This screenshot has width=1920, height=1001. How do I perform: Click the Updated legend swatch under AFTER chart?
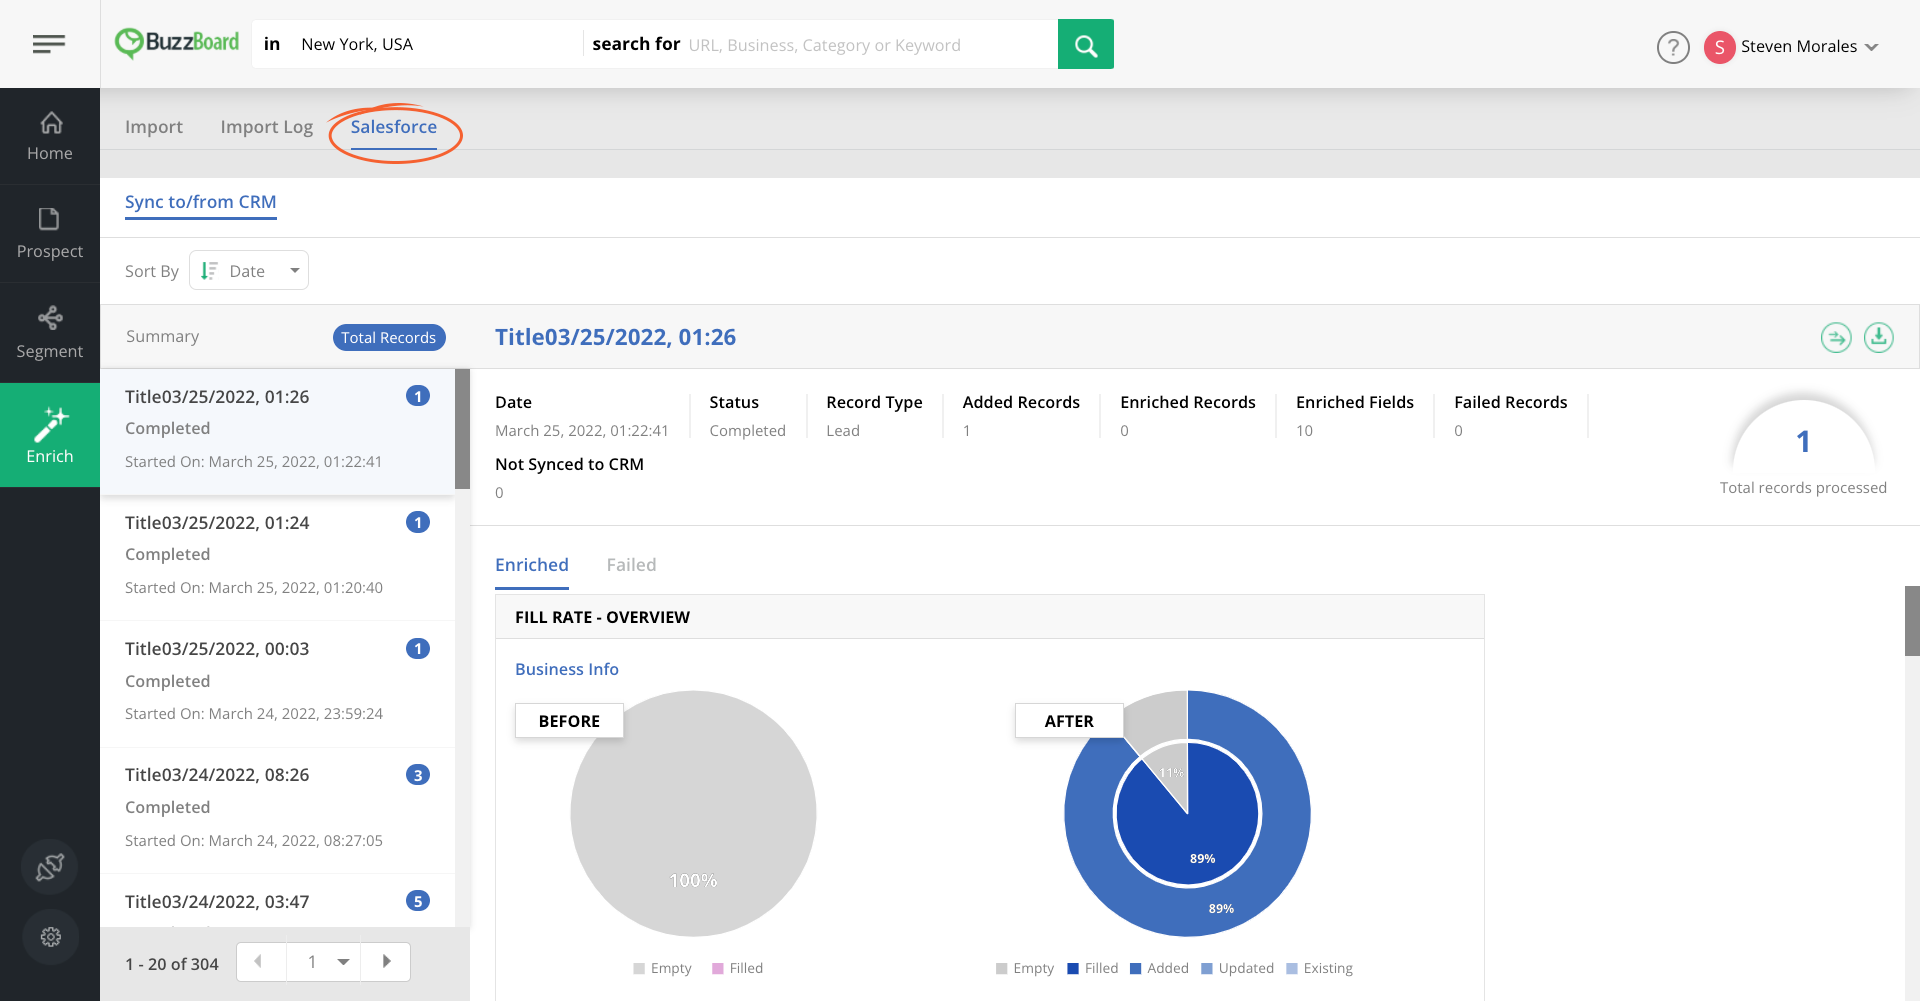coord(1207,968)
